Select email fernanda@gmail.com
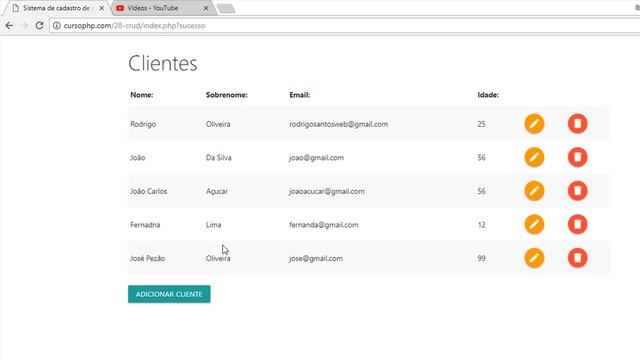Screen dimensions: 640x360 tap(324, 224)
